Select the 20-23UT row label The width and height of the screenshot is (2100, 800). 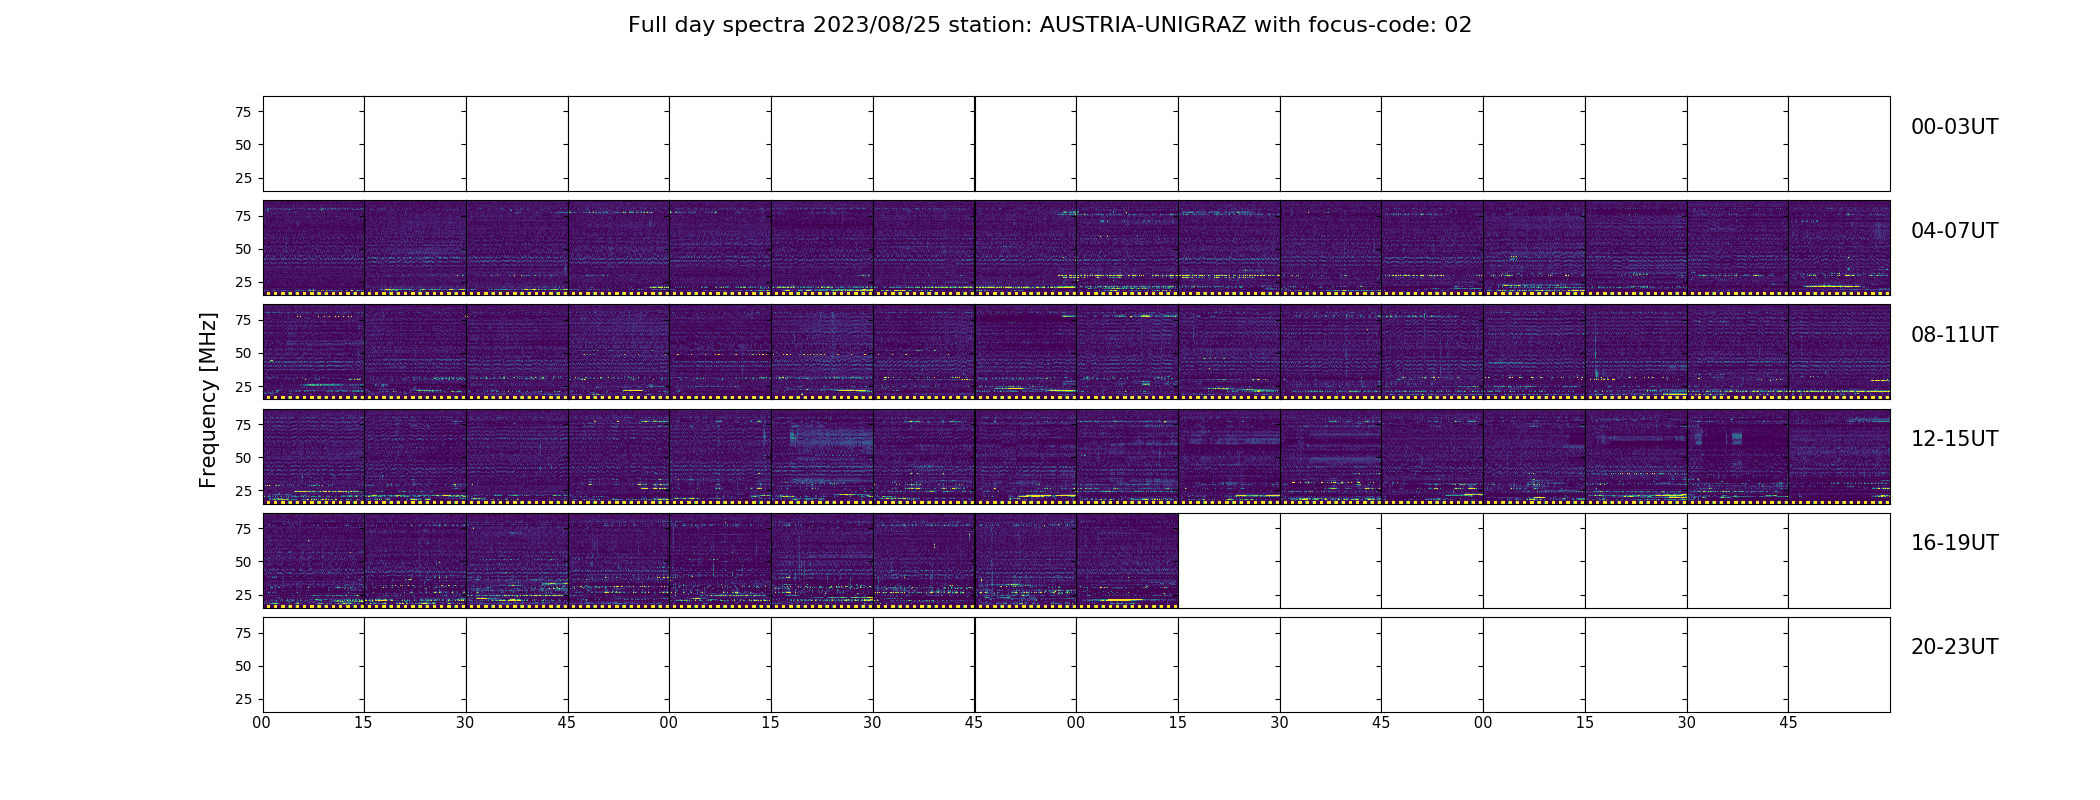(x=1954, y=647)
